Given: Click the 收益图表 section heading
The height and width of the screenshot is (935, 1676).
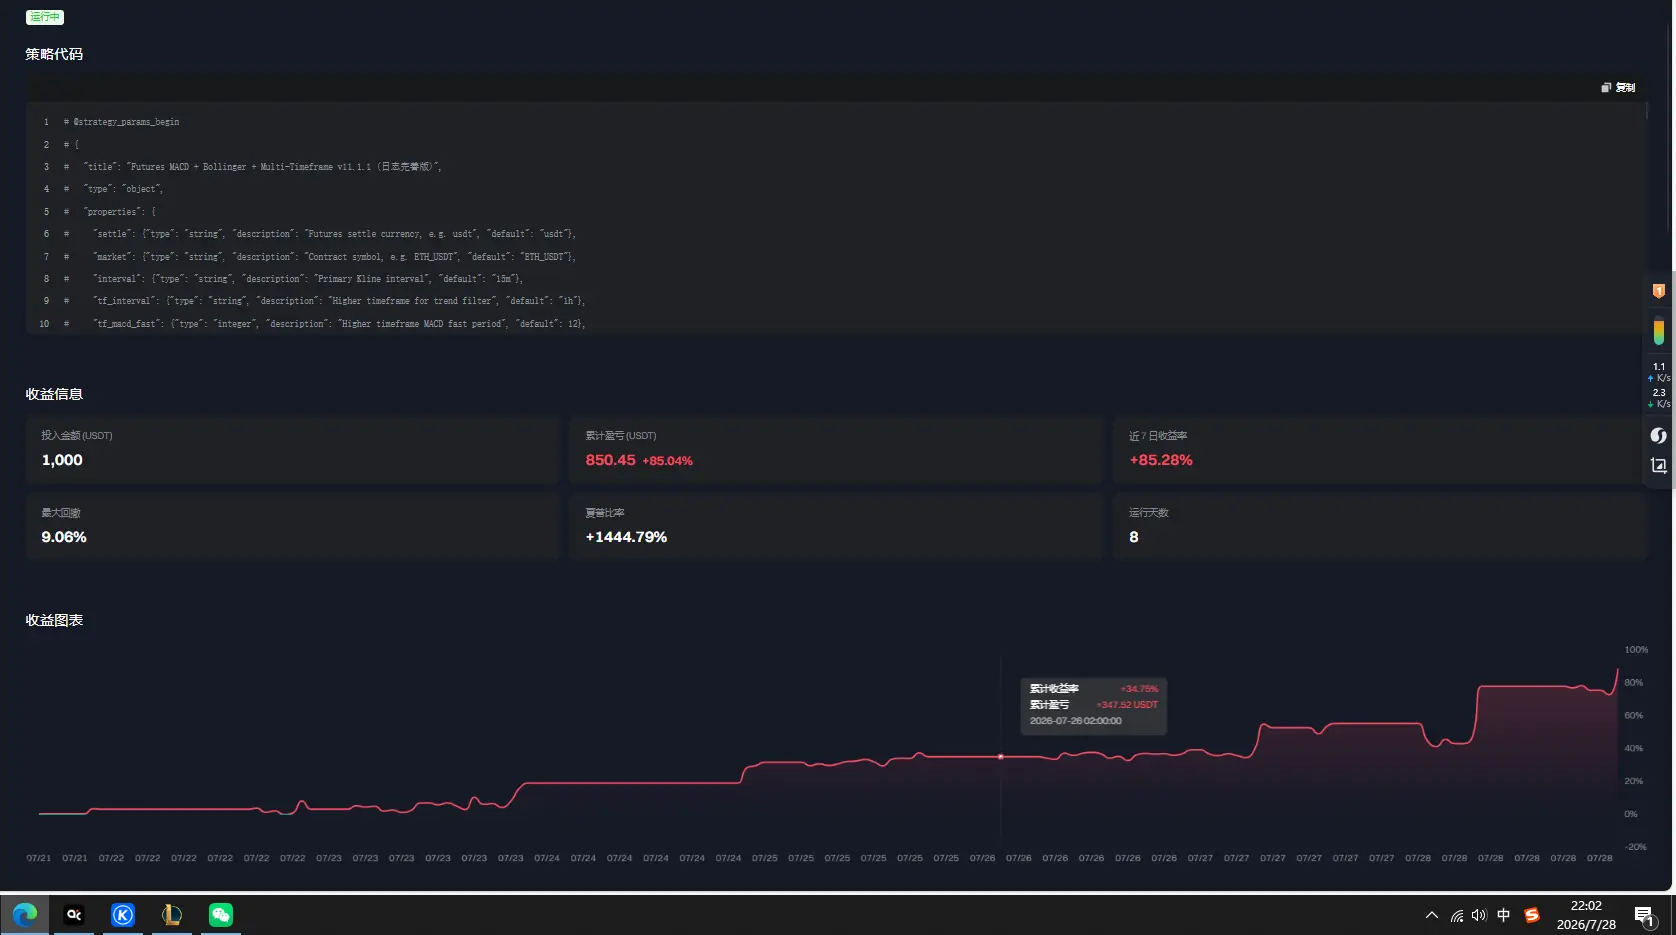Looking at the screenshot, I should (x=54, y=620).
